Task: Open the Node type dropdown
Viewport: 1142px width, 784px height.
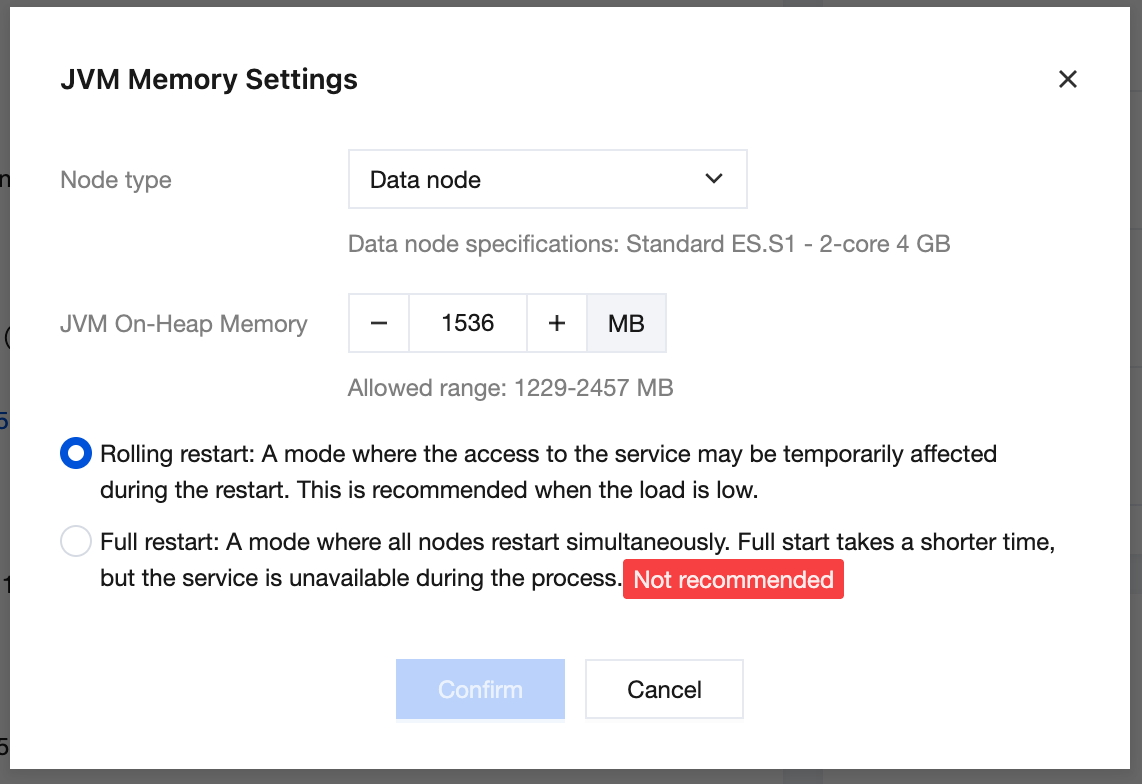Action: [x=547, y=180]
